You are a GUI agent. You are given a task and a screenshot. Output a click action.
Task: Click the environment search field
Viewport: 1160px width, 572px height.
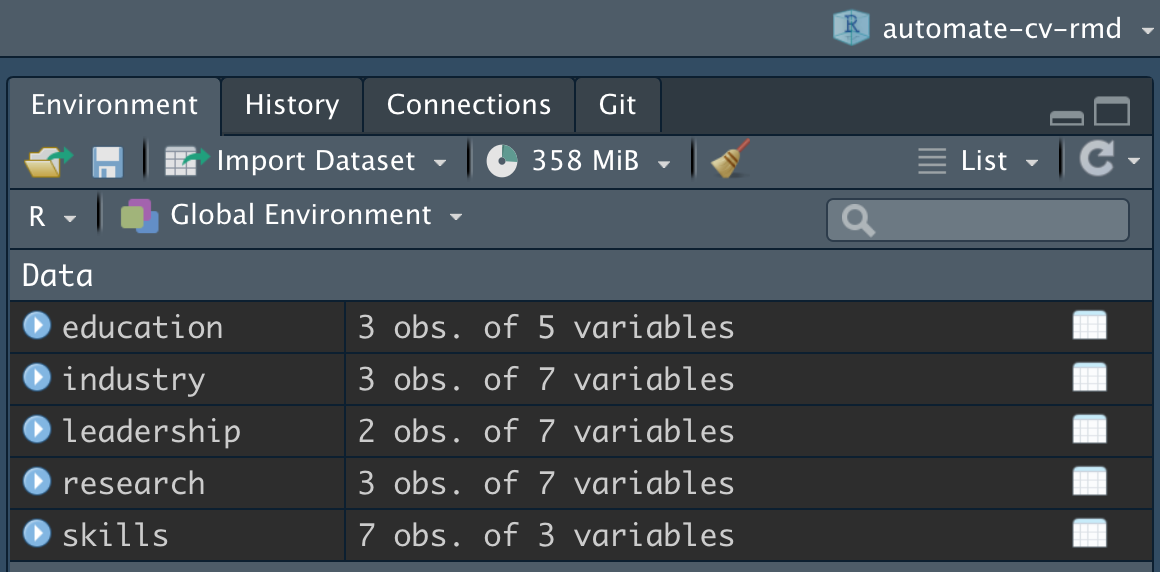coord(990,220)
